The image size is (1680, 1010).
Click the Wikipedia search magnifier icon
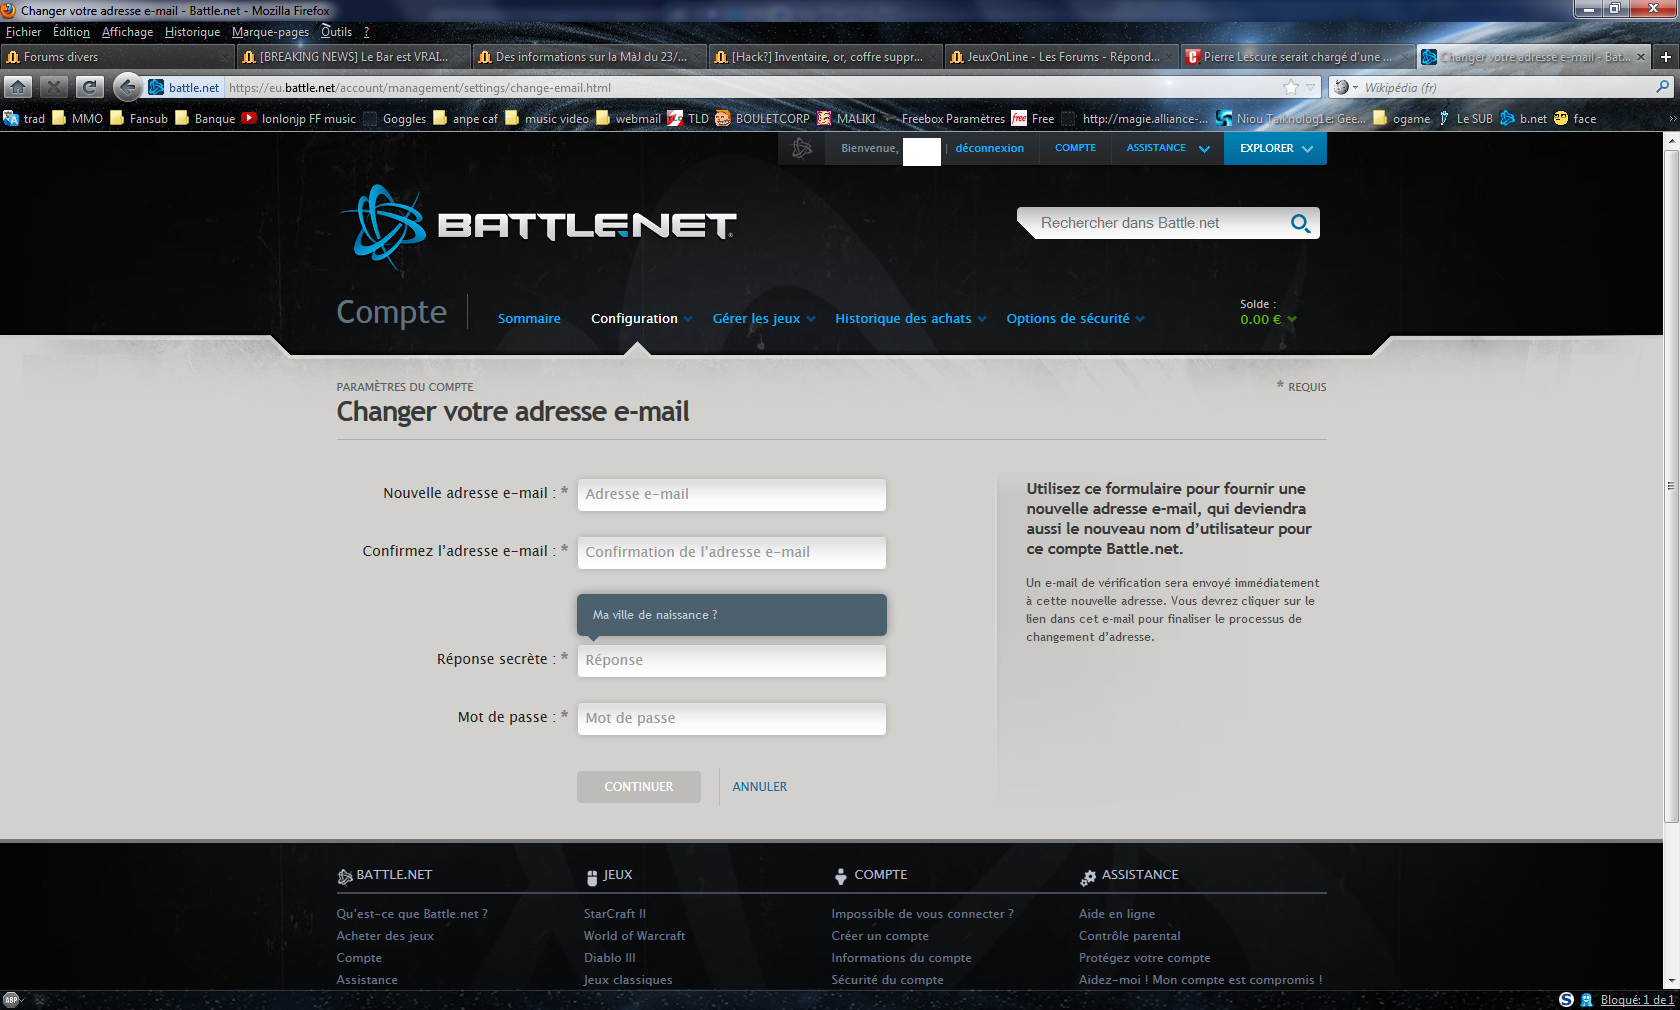(1662, 87)
